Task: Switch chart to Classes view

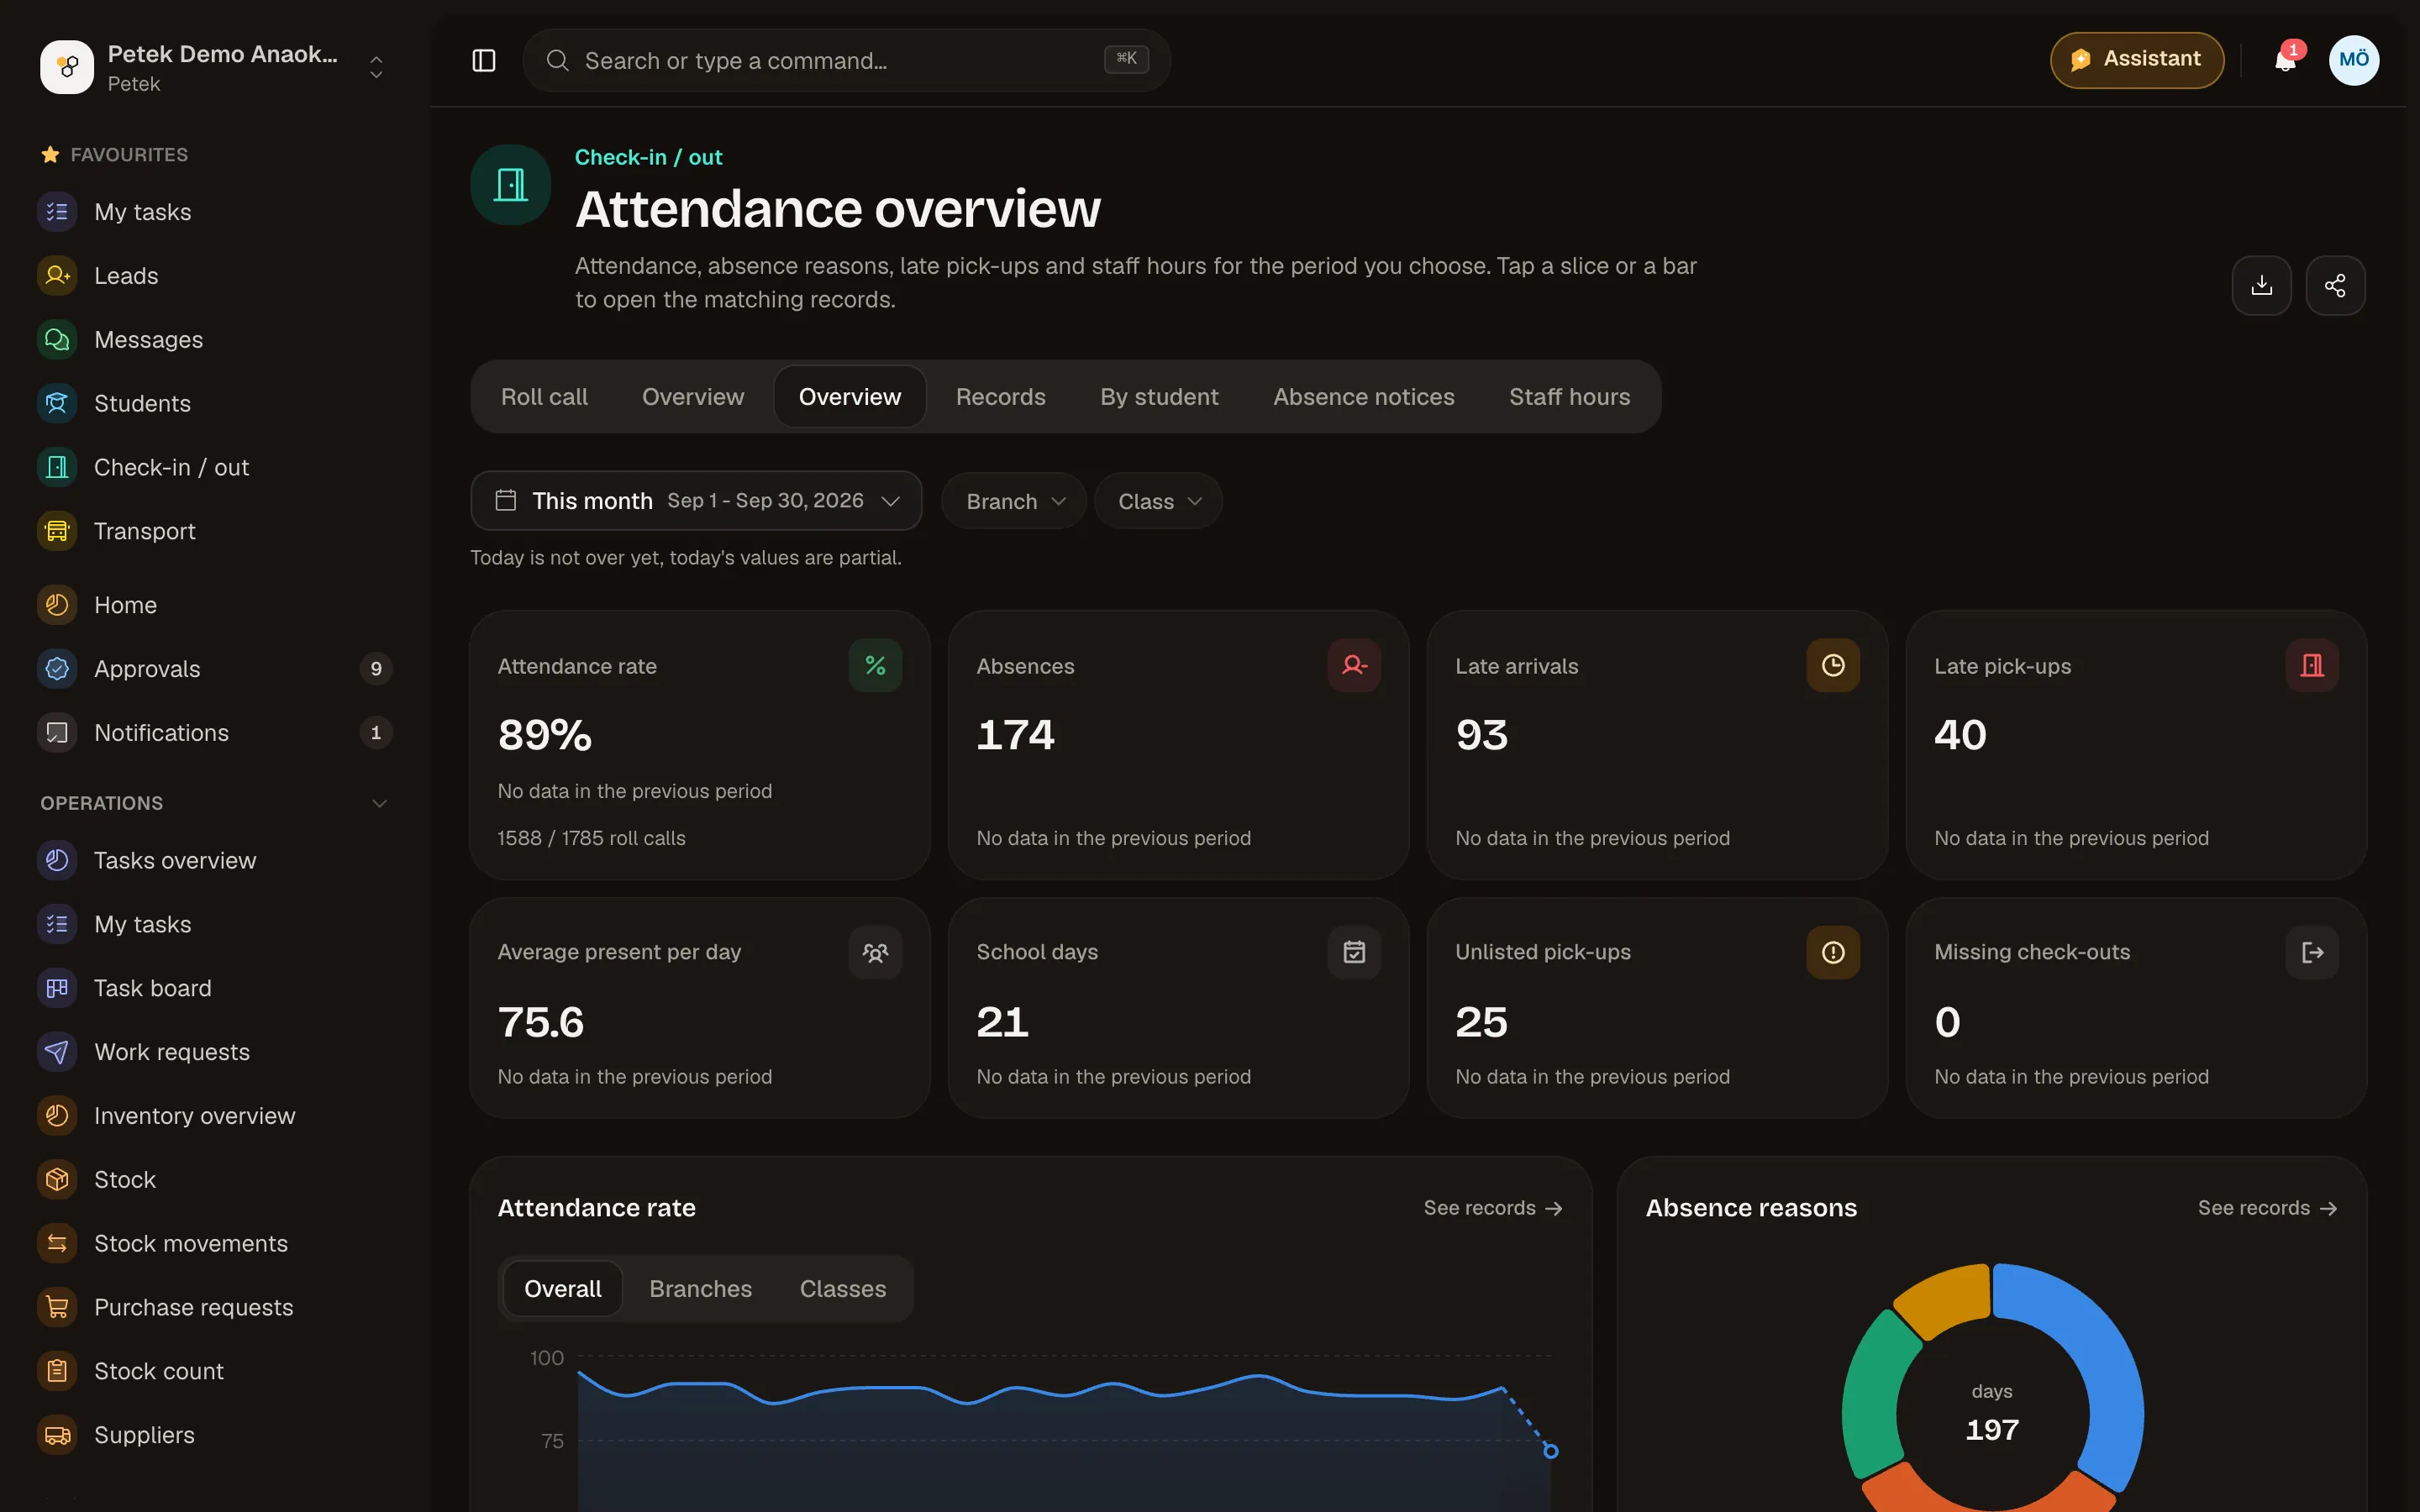Action: click(x=842, y=1289)
